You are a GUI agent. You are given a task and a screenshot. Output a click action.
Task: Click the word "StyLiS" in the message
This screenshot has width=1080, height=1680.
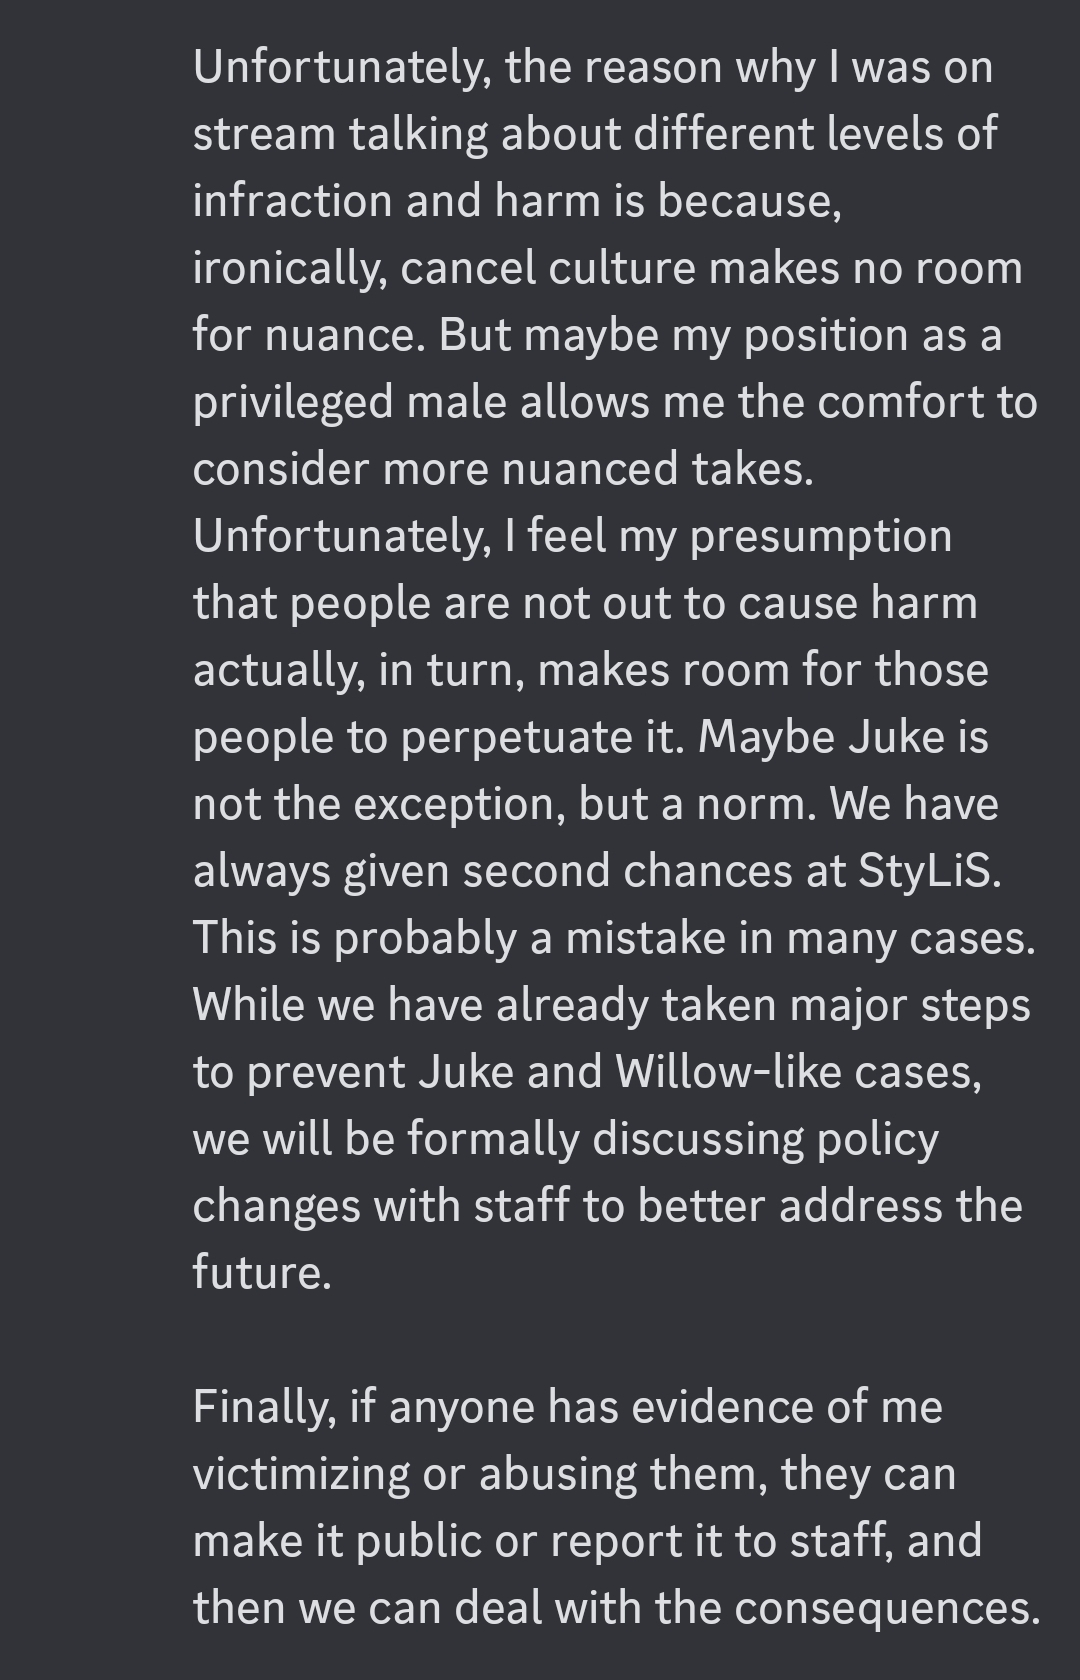pos(927,871)
